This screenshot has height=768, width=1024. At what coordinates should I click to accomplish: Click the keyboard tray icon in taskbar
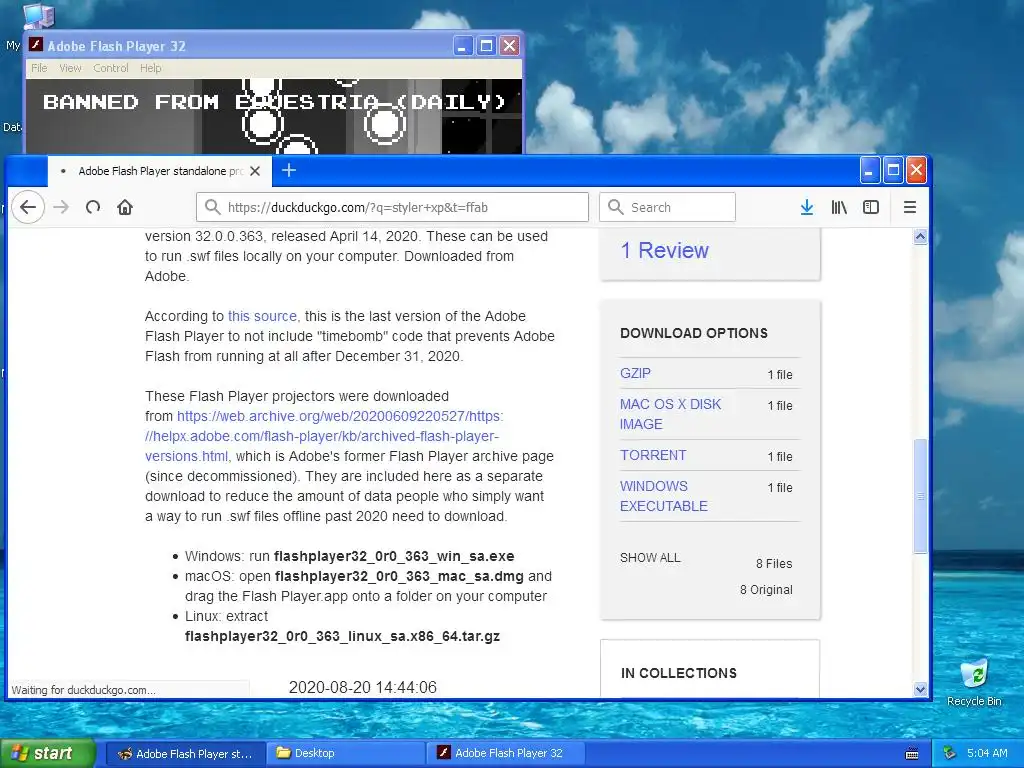pos(912,754)
